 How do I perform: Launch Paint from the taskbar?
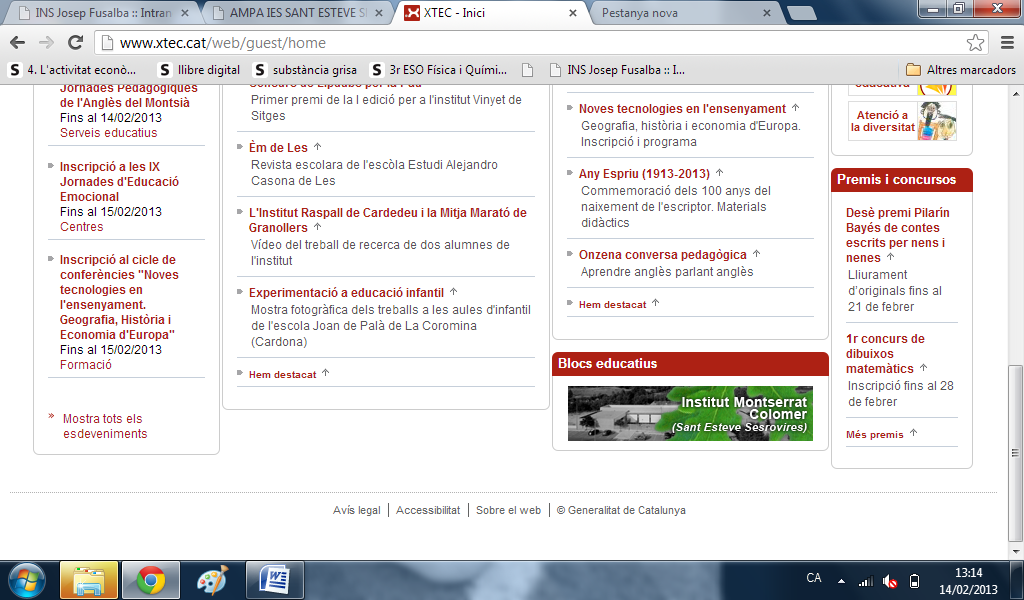click(x=211, y=580)
